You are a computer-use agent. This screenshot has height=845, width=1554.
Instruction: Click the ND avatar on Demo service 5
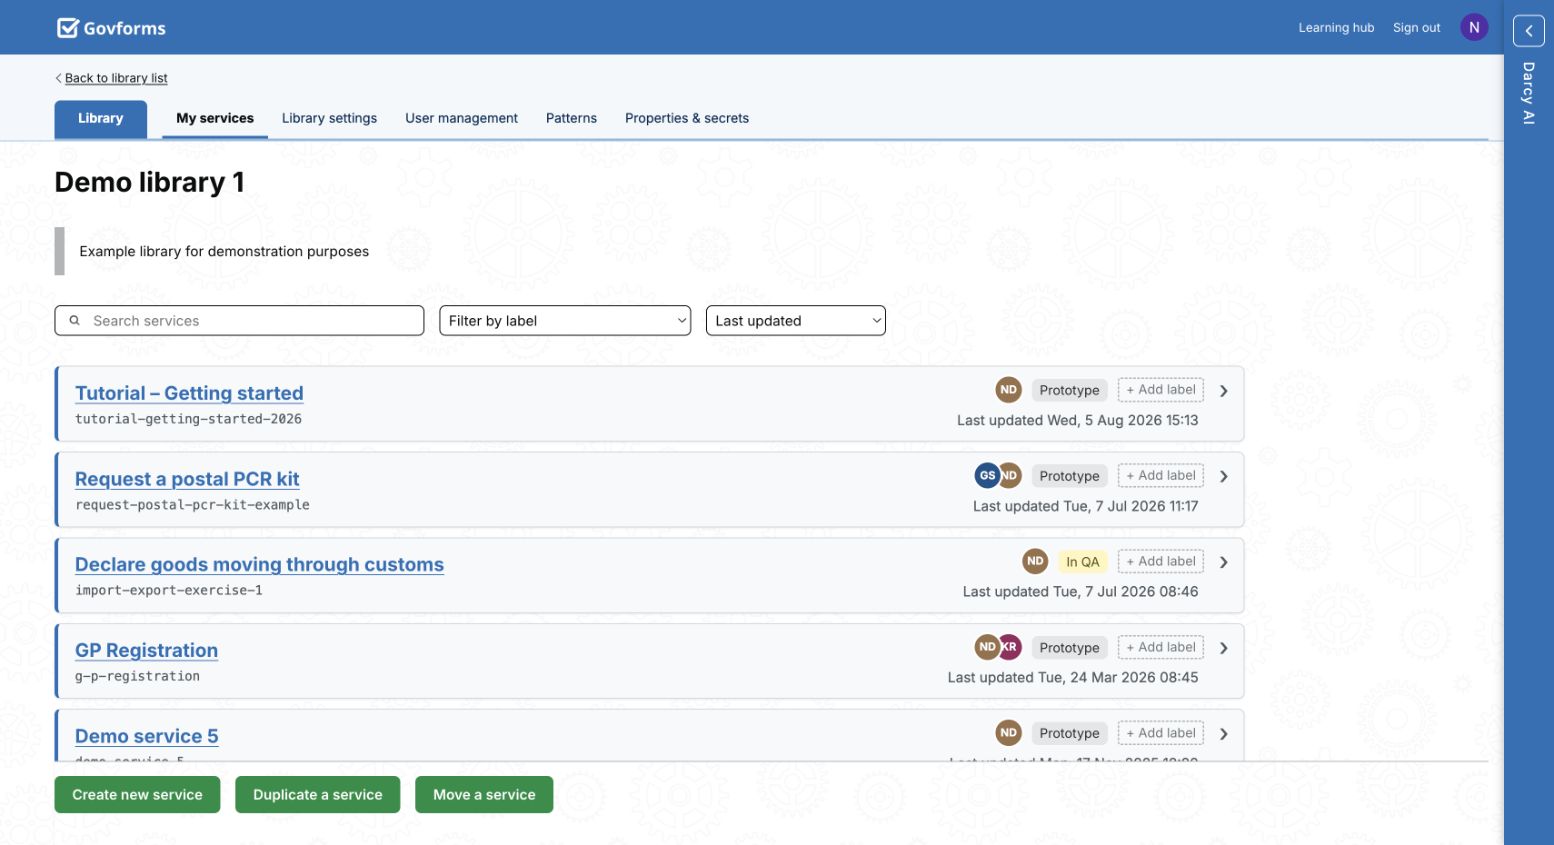point(1008,733)
